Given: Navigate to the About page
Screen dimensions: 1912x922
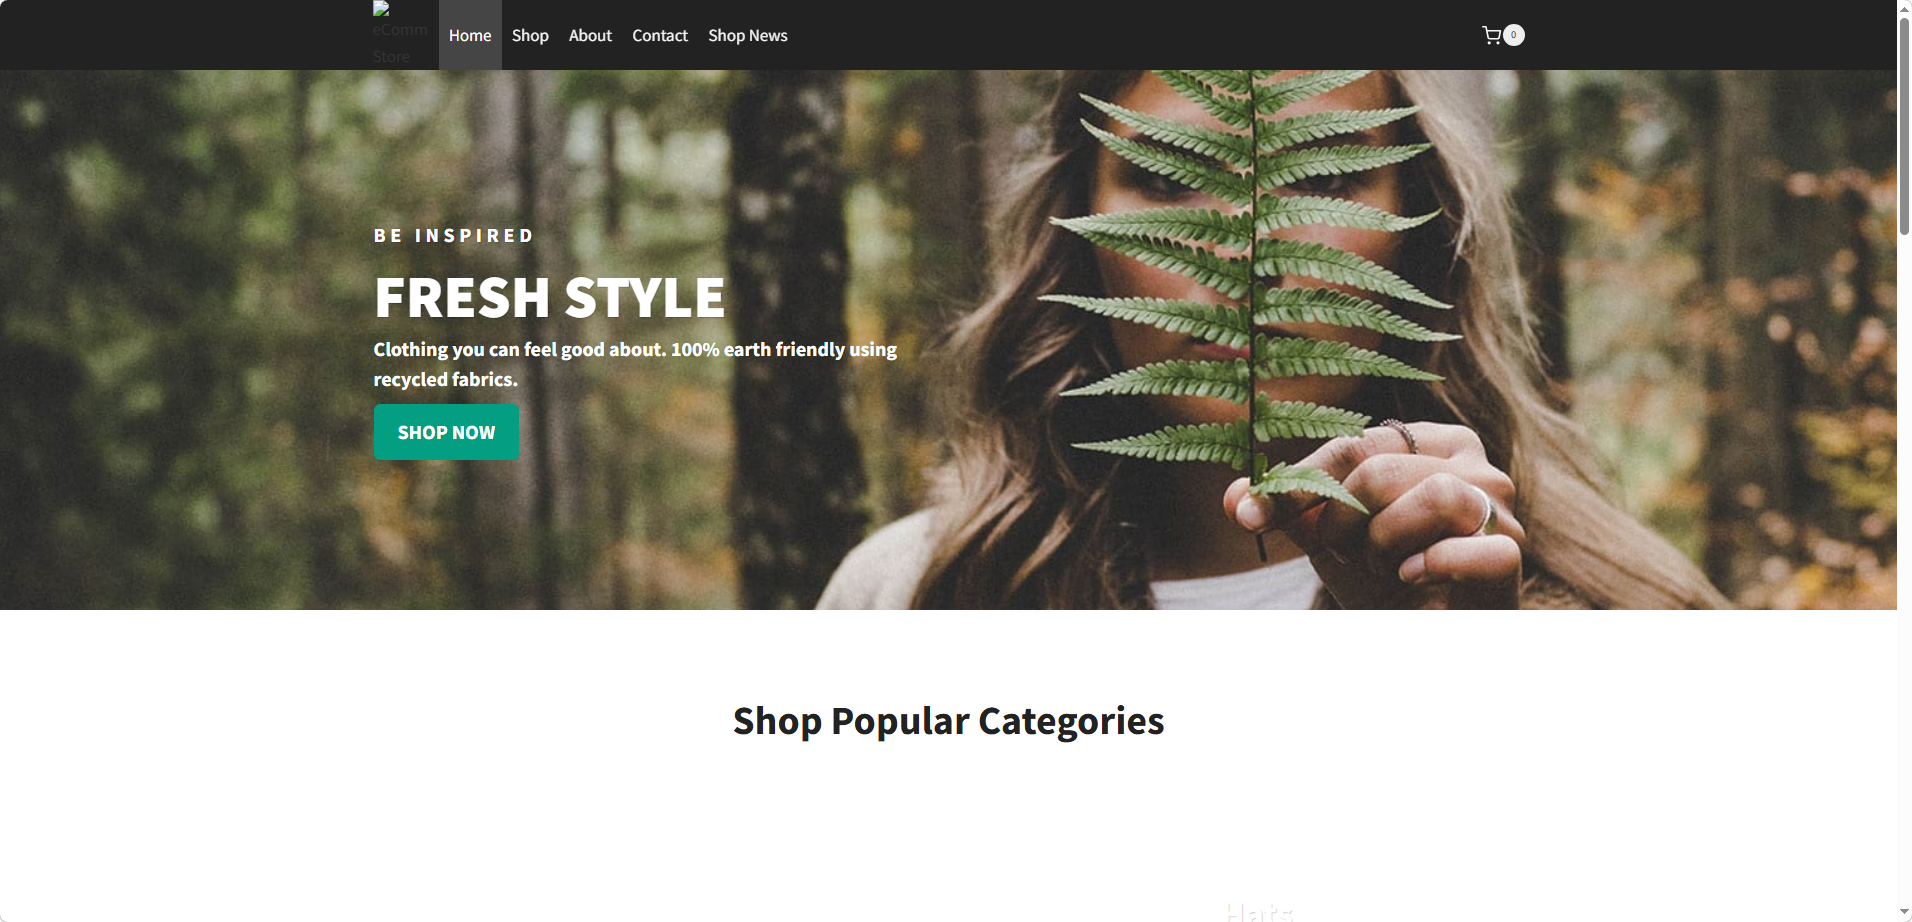Looking at the screenshot, I should 590,35.
